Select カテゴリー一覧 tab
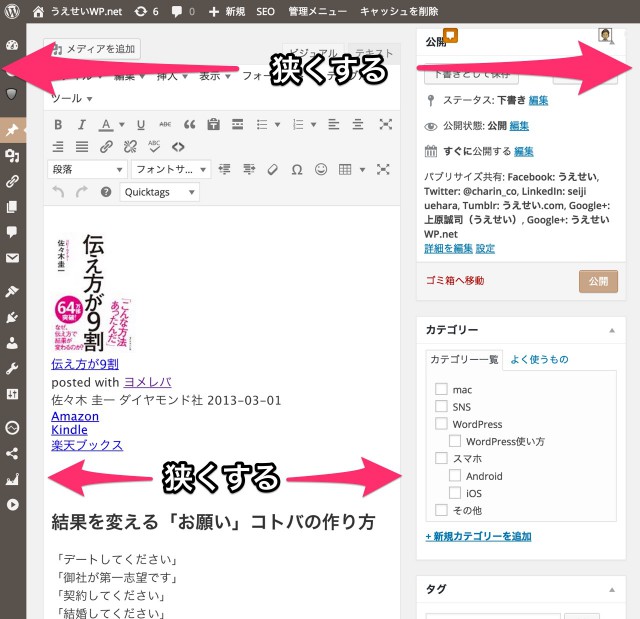 (464, 359)
